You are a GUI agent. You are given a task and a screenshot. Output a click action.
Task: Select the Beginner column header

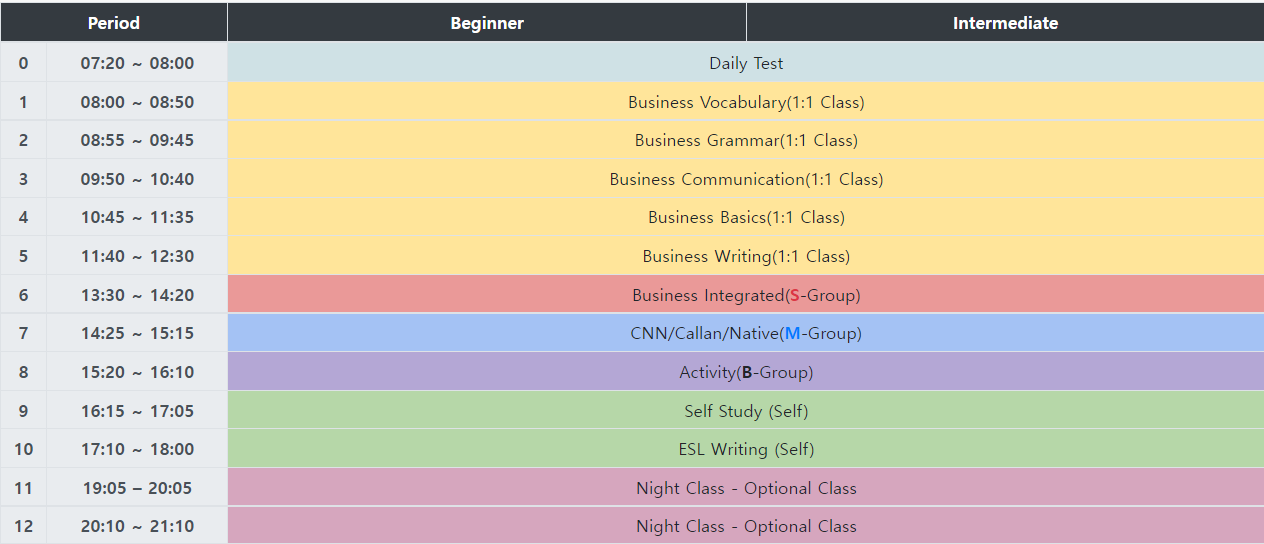(487, 23)
